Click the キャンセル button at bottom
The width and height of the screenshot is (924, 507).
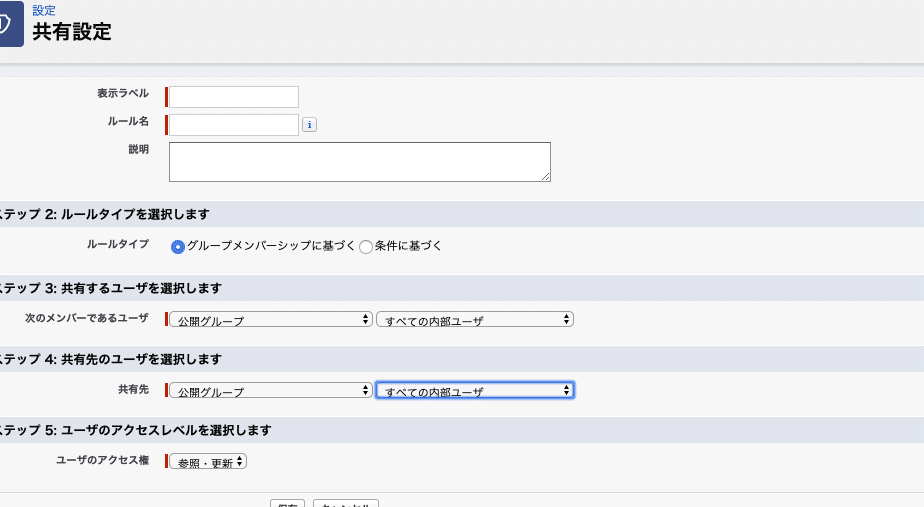345,503
